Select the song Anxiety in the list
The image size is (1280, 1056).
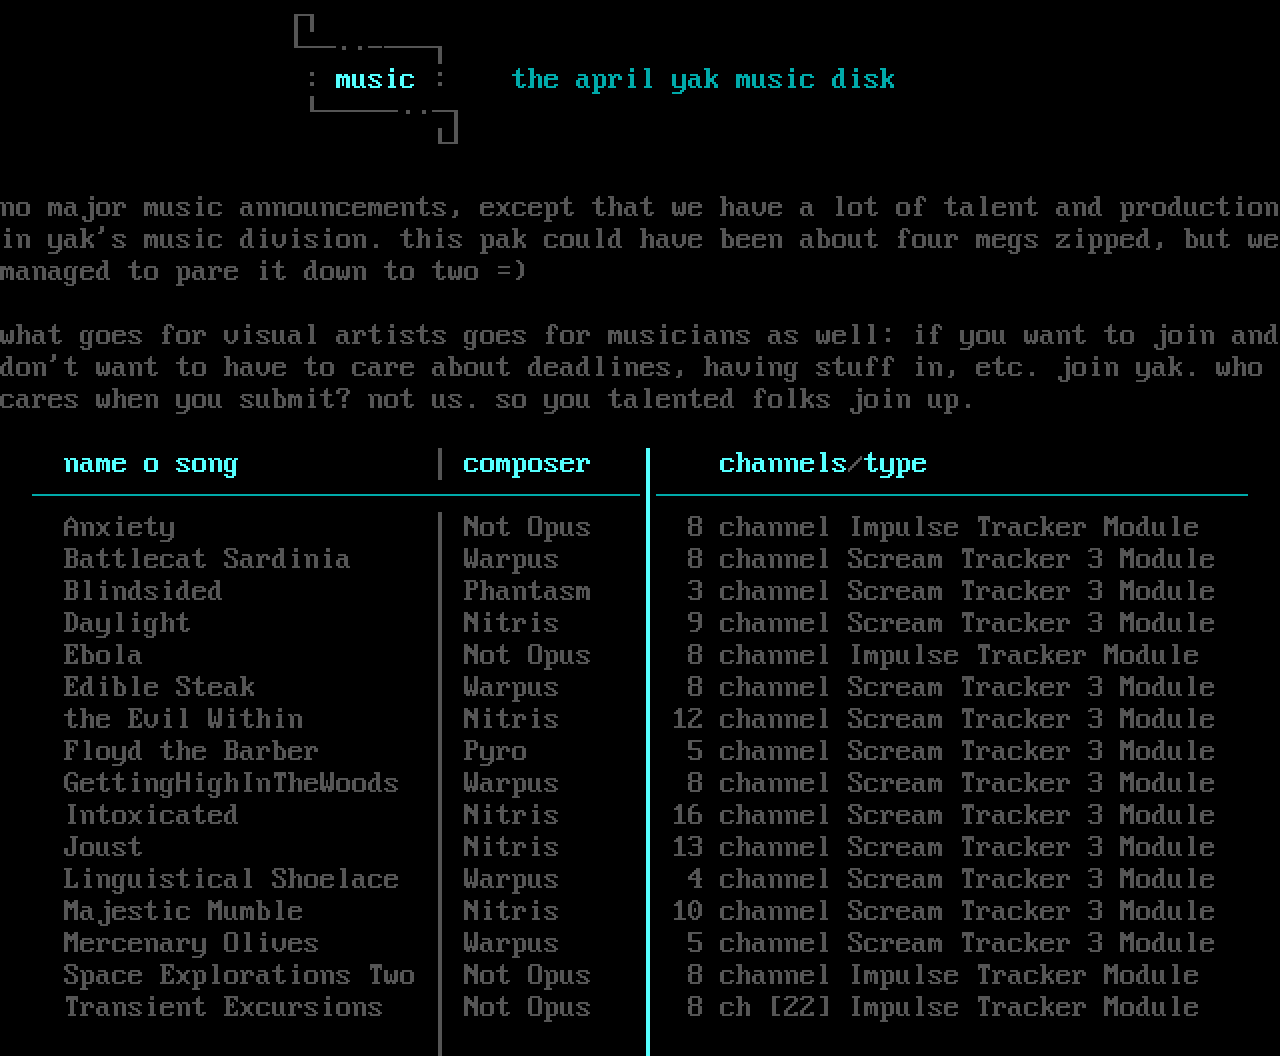pos(119,527)
